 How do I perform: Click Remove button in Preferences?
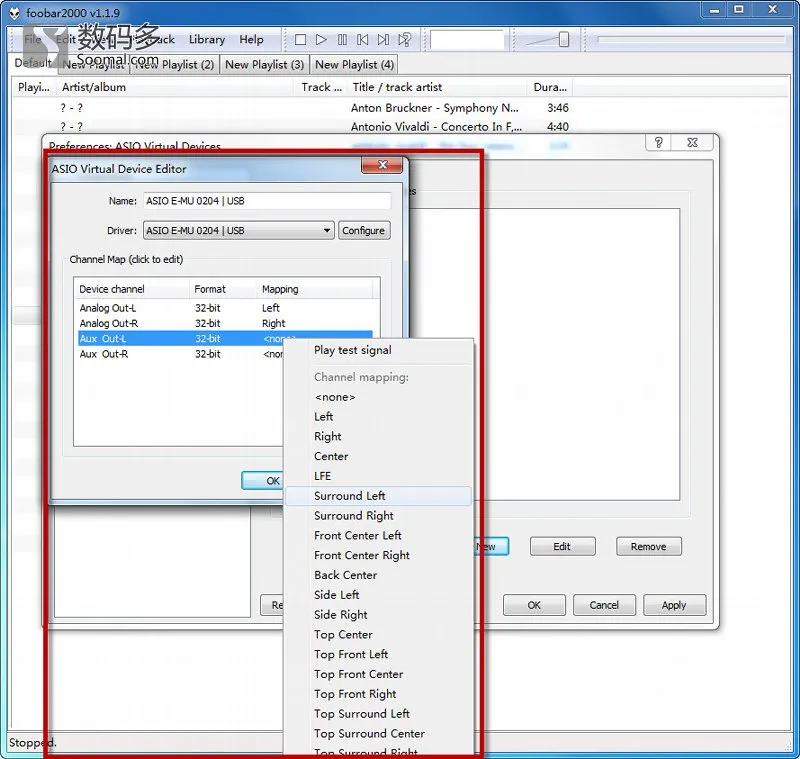(x=648, y=547)
